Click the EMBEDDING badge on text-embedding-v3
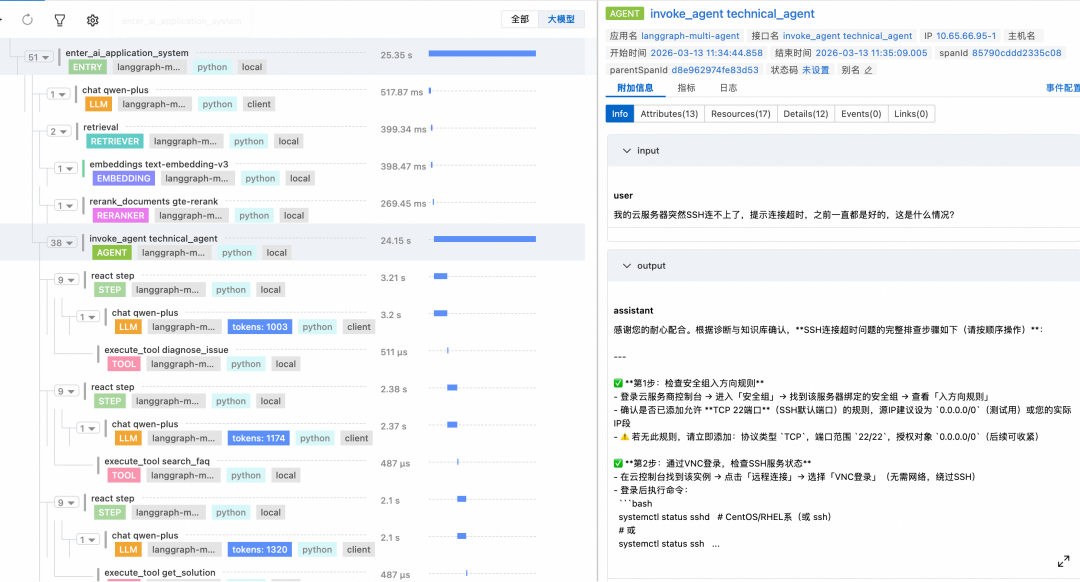 click(123, 177)
